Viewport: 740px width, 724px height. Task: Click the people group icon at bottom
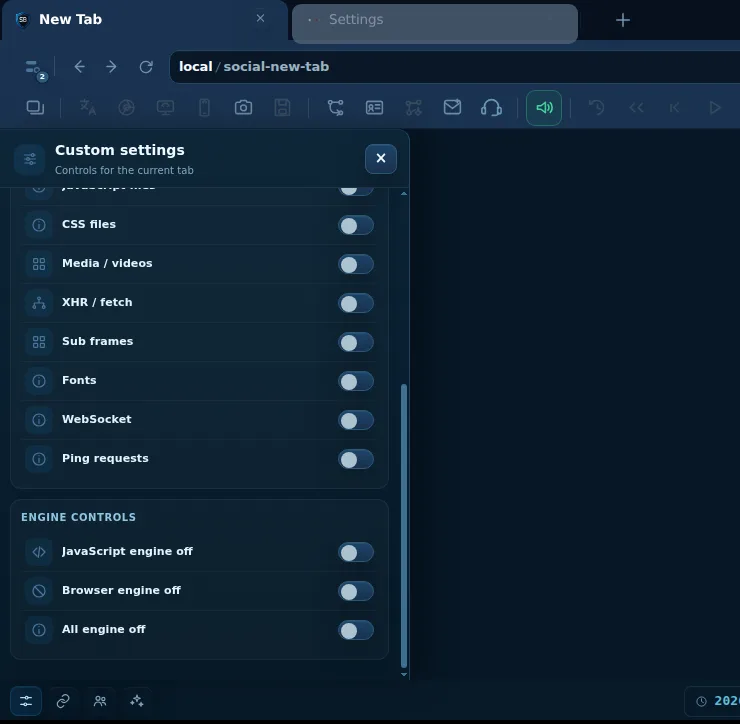tap(100, 701)
